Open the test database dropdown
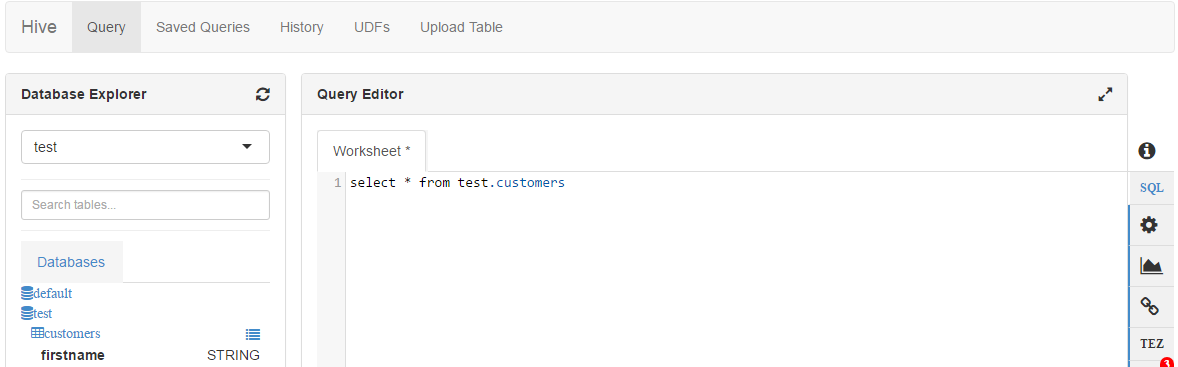Screen dimensions: 1178x367 (145, 147)
